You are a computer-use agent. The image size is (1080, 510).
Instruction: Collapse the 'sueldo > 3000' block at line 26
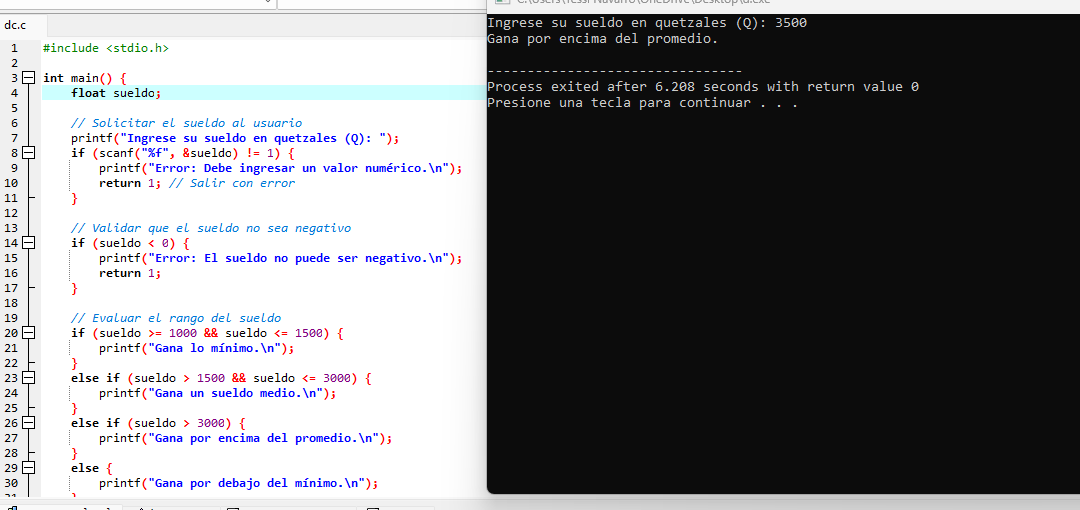tap(28, 423)
